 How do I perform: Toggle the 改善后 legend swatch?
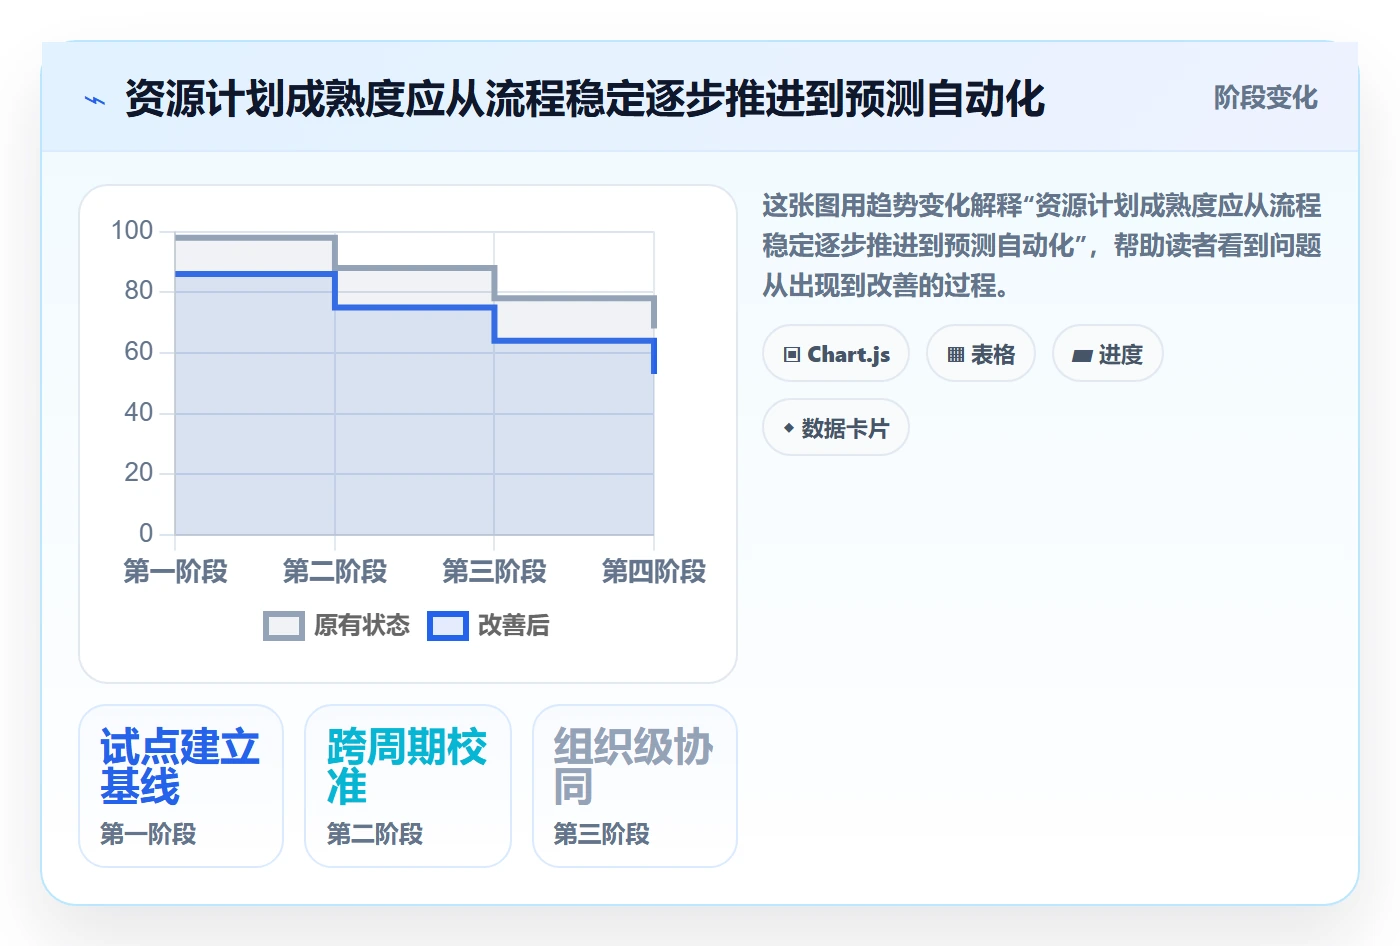(x=448, y=626)
